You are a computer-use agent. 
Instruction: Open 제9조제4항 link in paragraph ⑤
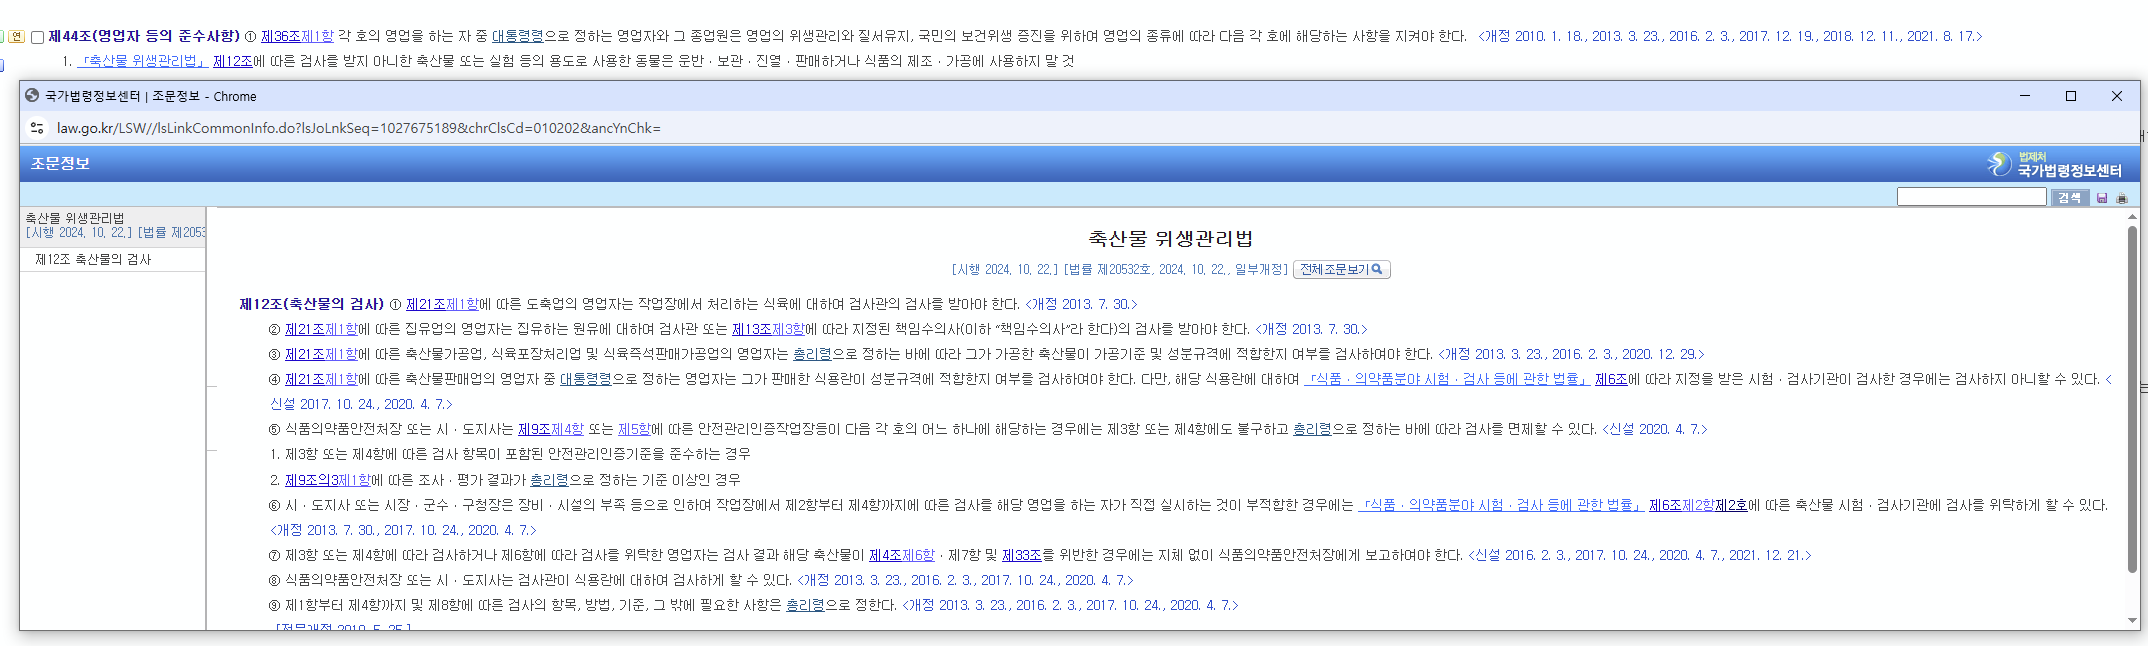(x=550, y=429)
